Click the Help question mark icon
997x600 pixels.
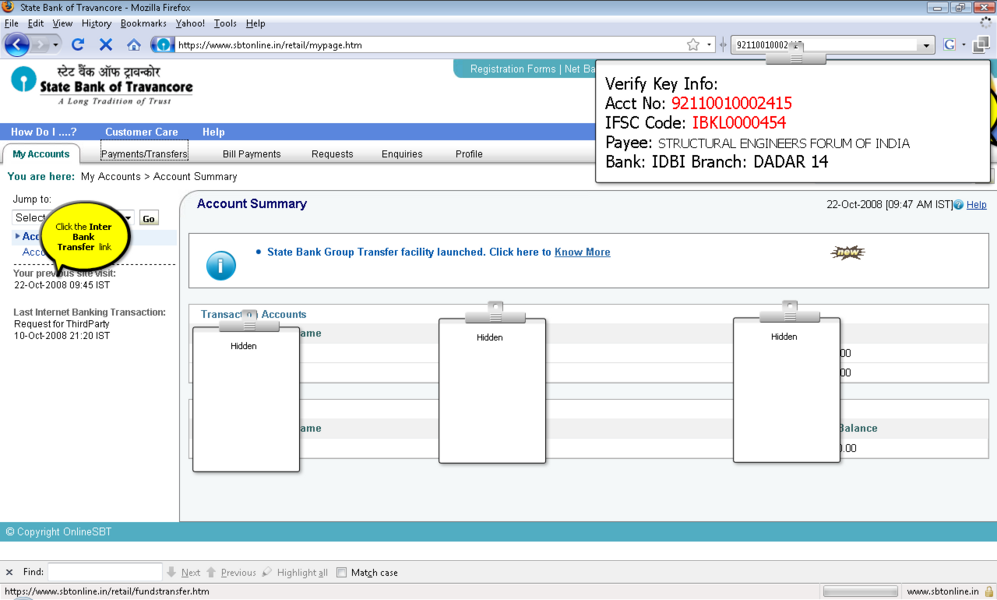pos(959,205)
